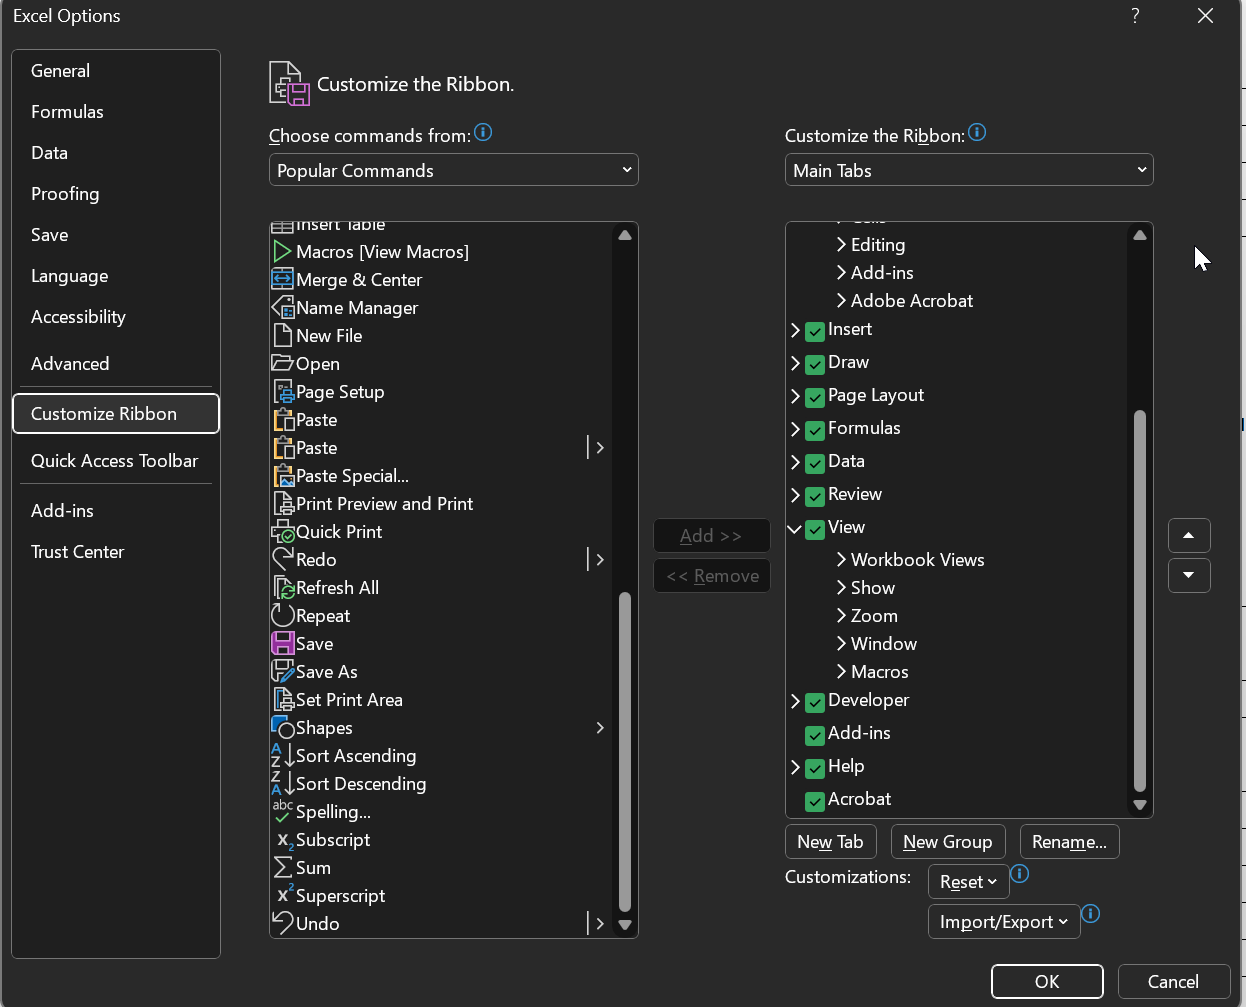Click the Subscript x2 icon
Screen dimensions: 1246x1007
(284, 841)
